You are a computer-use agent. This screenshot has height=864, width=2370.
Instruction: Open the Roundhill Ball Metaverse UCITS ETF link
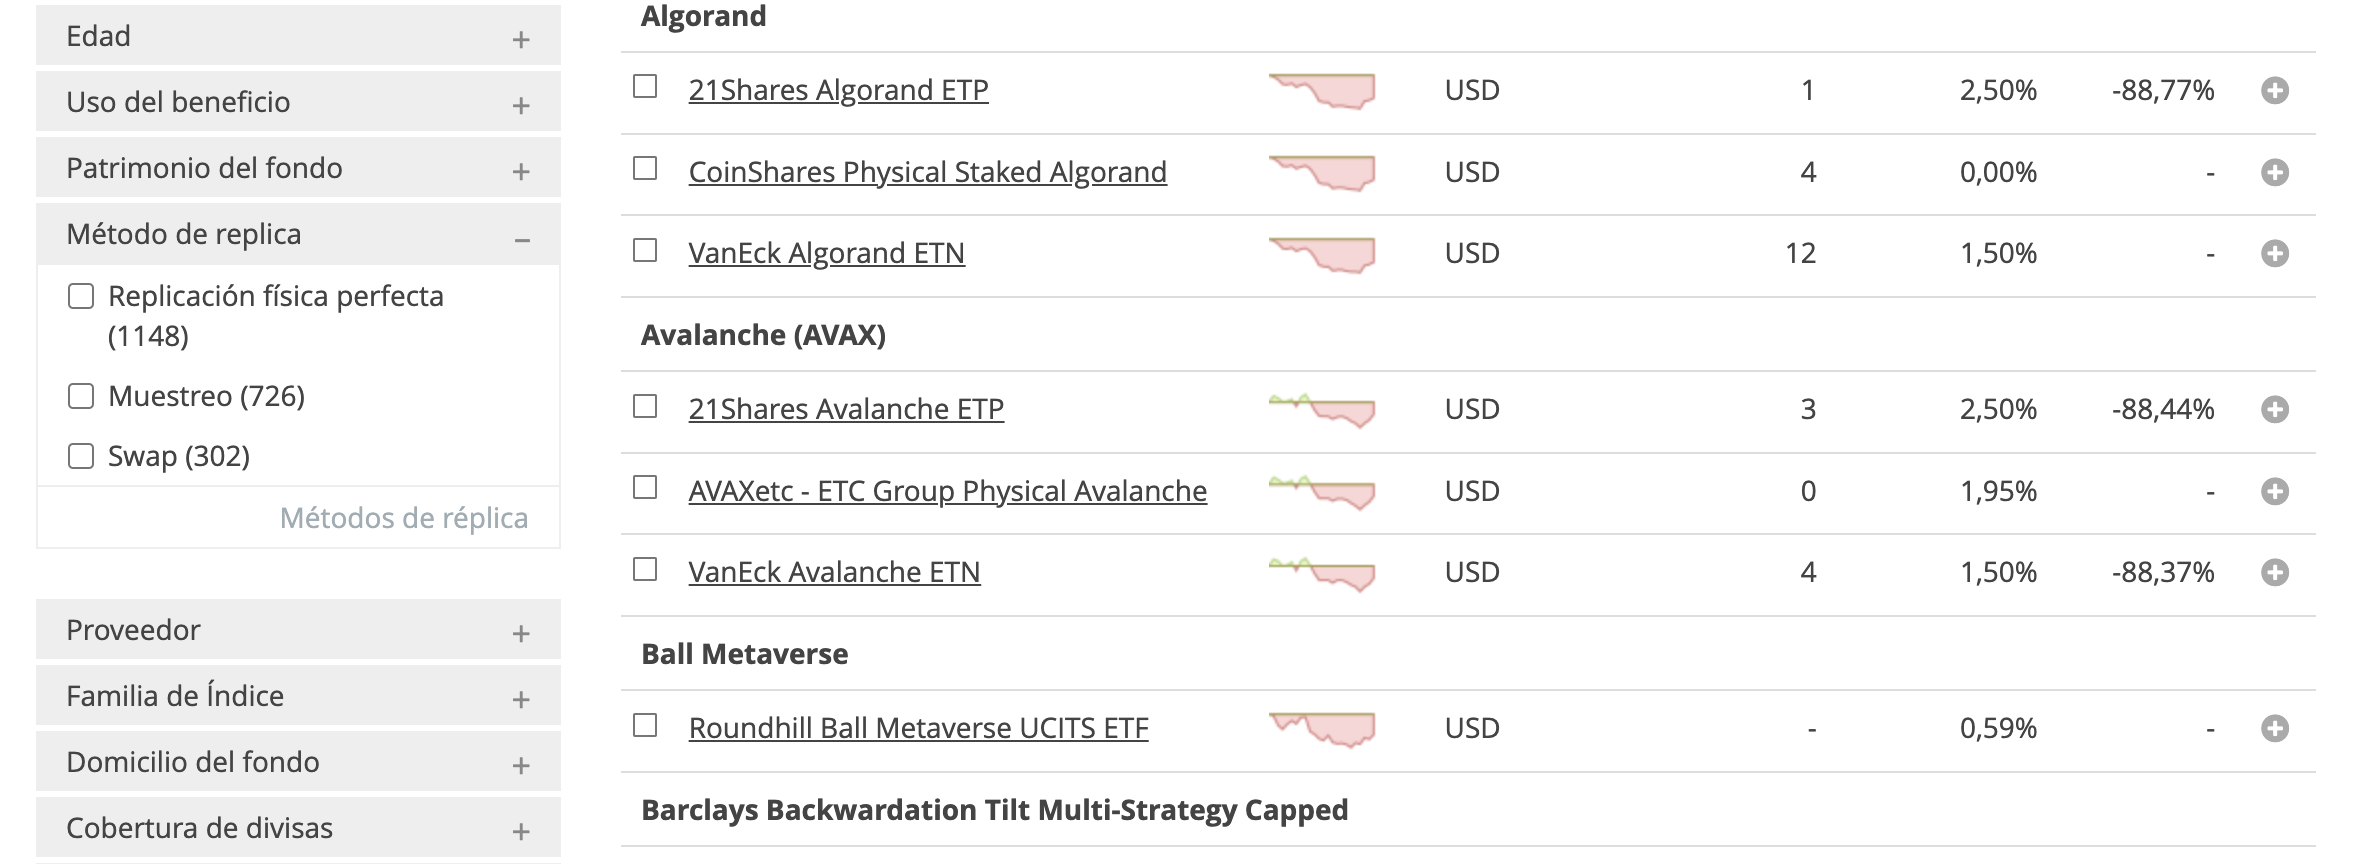(x=918, y=729)
